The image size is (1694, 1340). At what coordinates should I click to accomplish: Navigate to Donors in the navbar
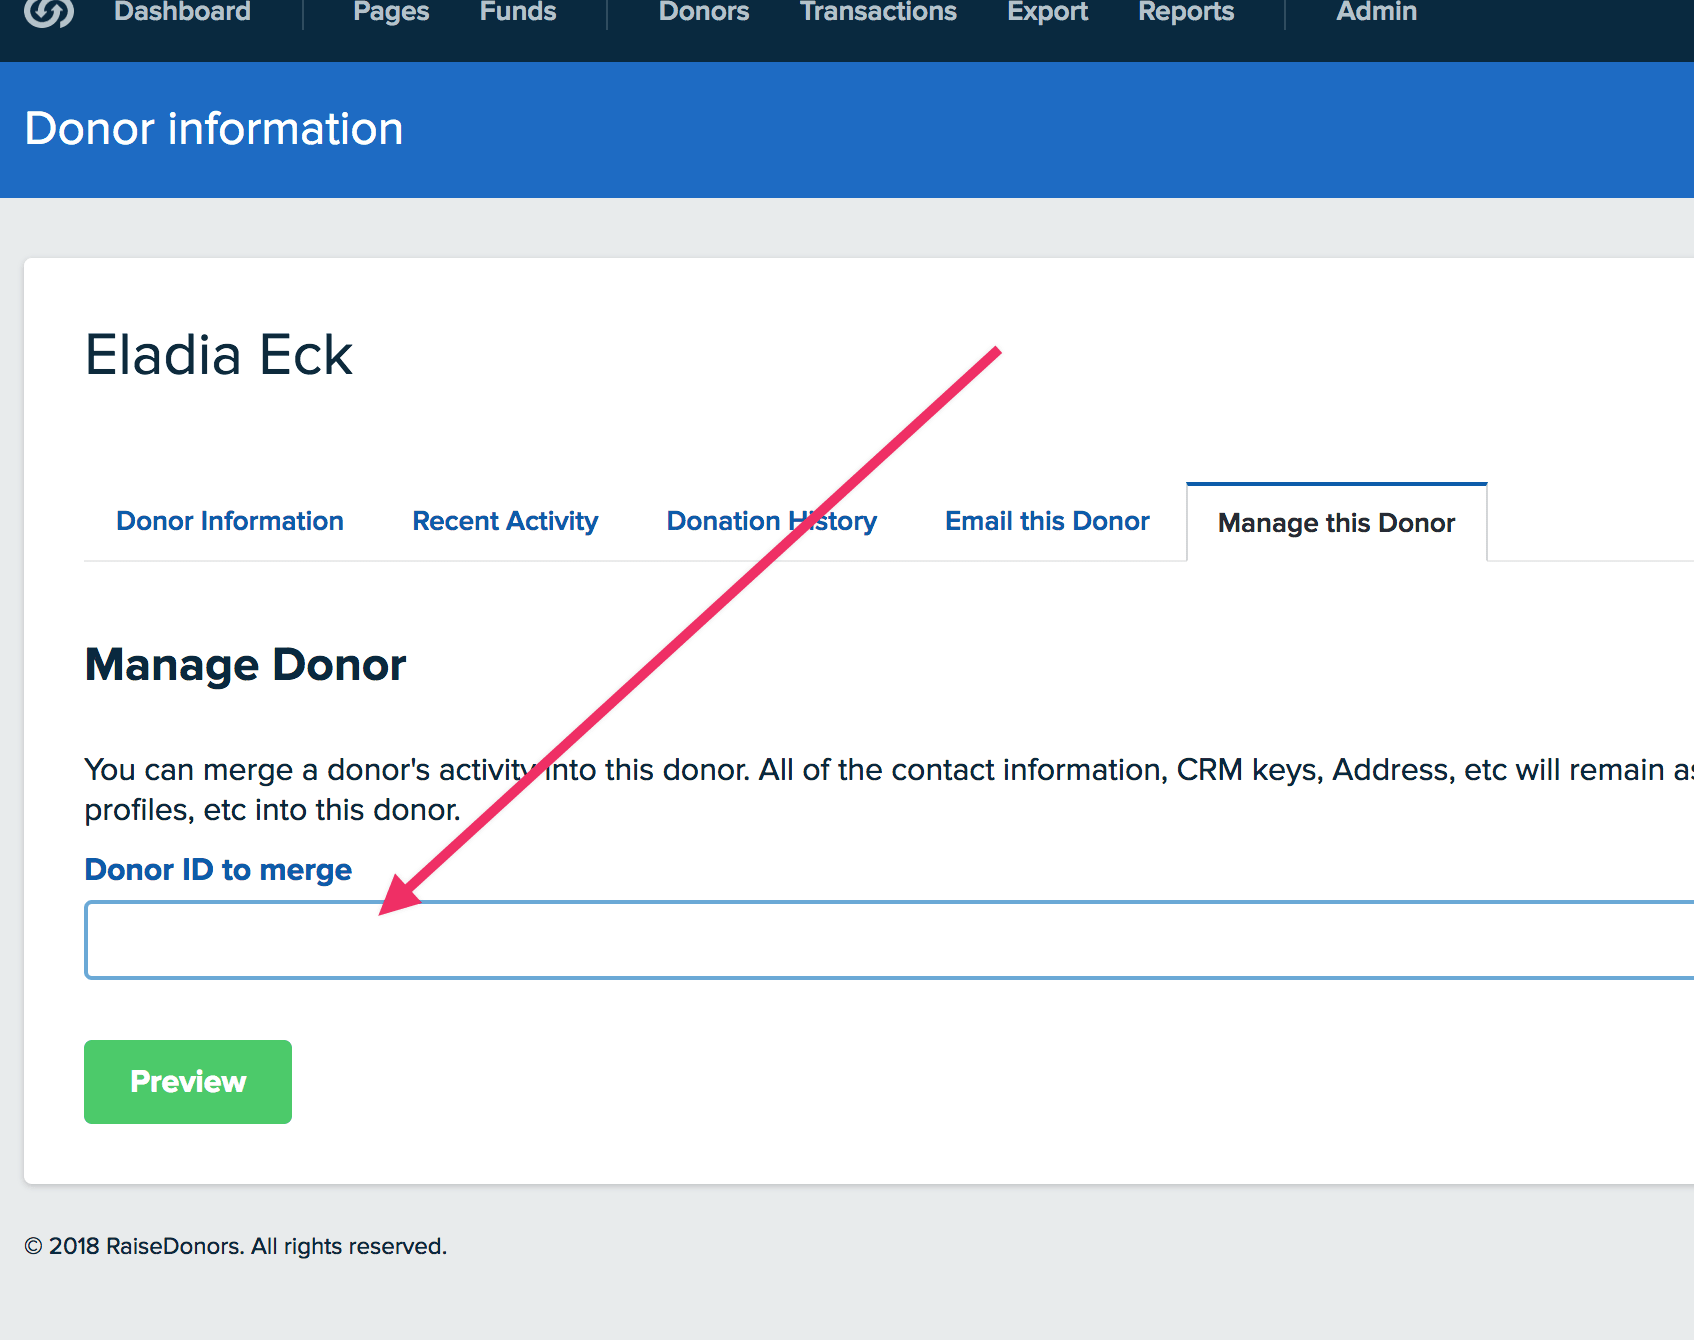pyautogui.click(x=703, y=12)
